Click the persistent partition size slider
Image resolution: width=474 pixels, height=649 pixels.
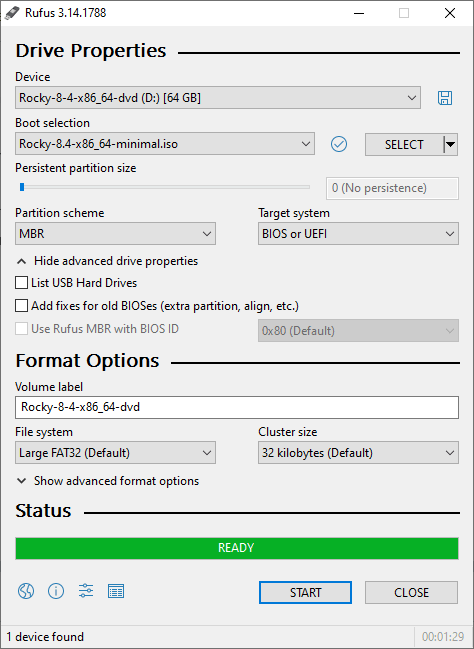point(163,187)
